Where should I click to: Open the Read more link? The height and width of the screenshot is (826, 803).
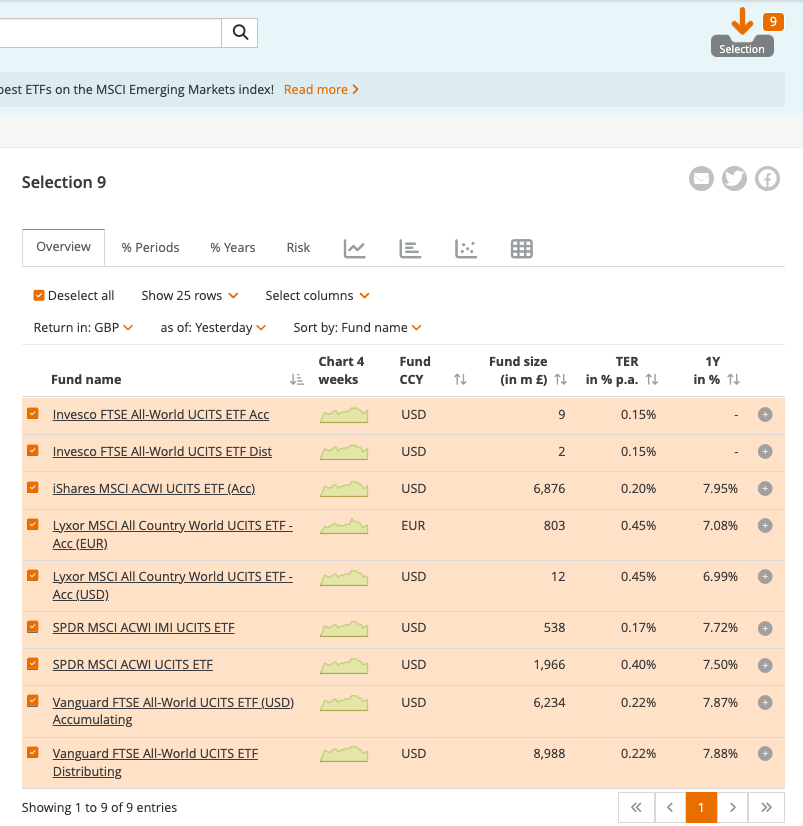click(321, 90)
